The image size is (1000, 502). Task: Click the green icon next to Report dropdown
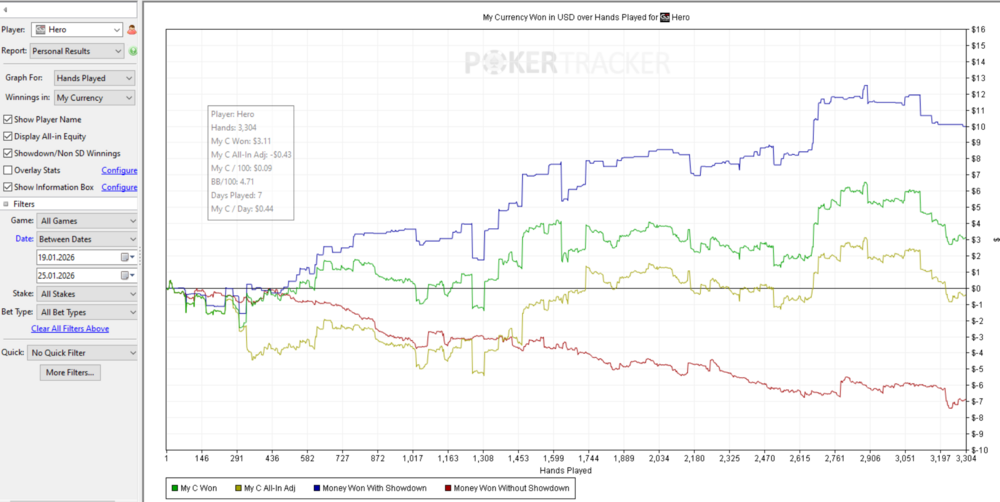(132, 50)
